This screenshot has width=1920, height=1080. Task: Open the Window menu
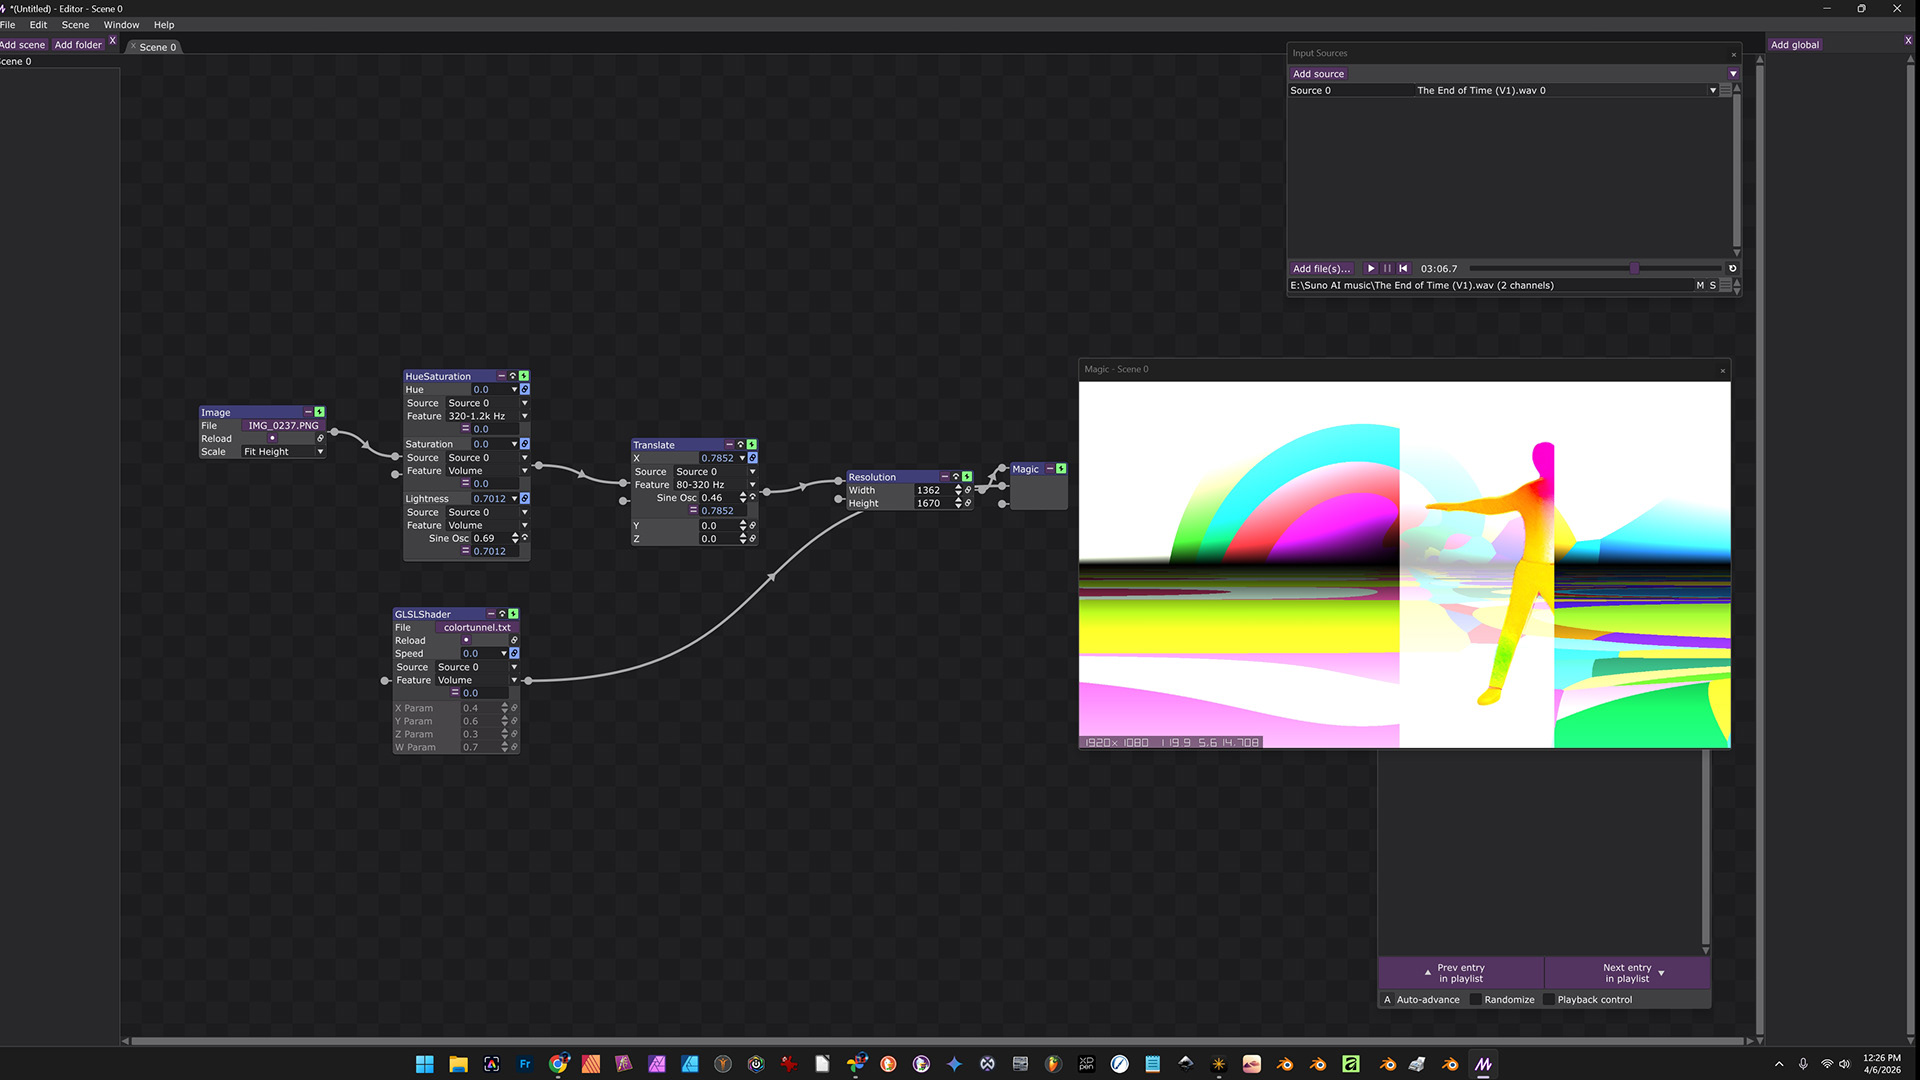(121, 25)
